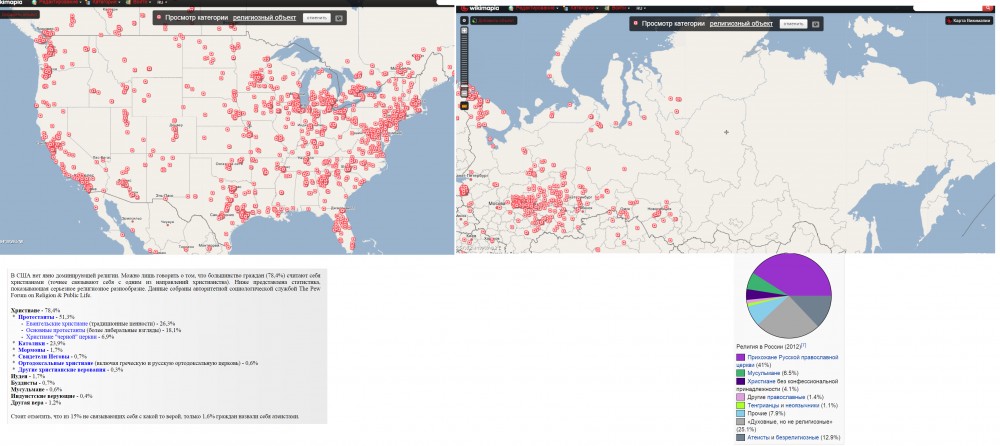Click the orange map type icon below zoom slider
This screenshot has height=446, width=1000.
click(464, 105)
